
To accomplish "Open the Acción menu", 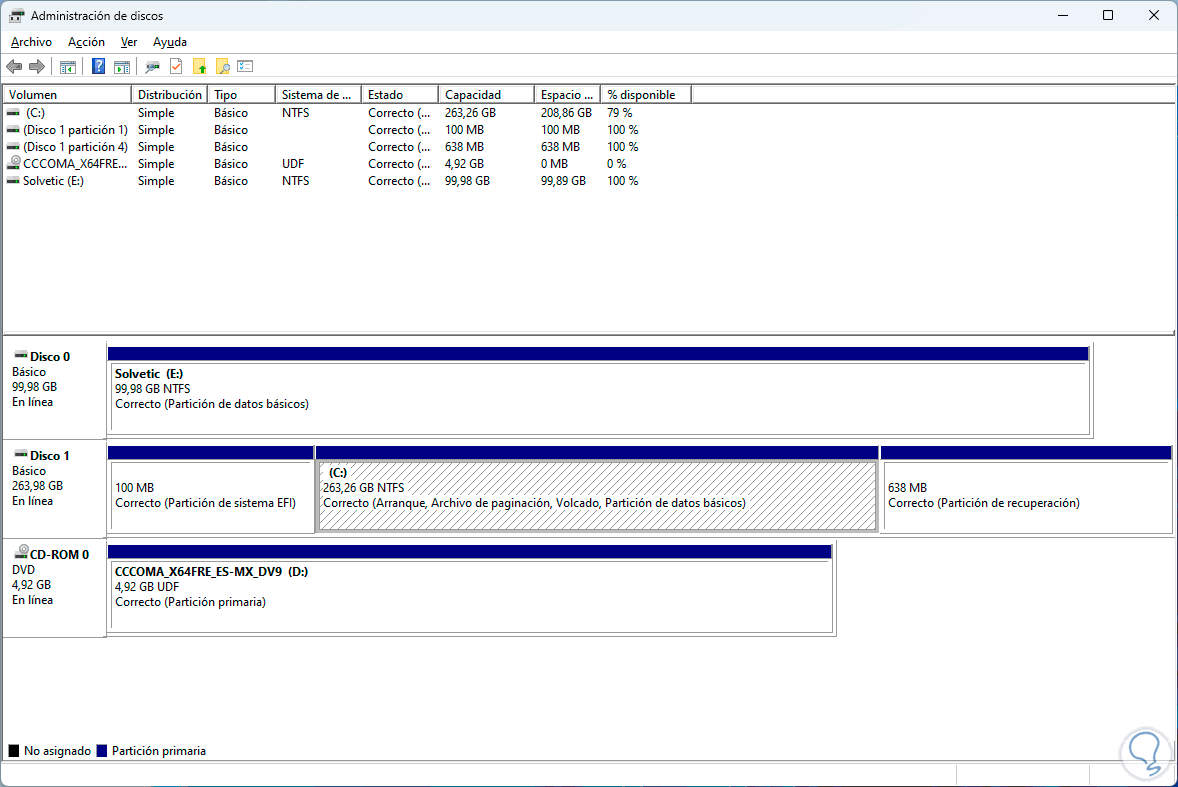I will 86,42.
